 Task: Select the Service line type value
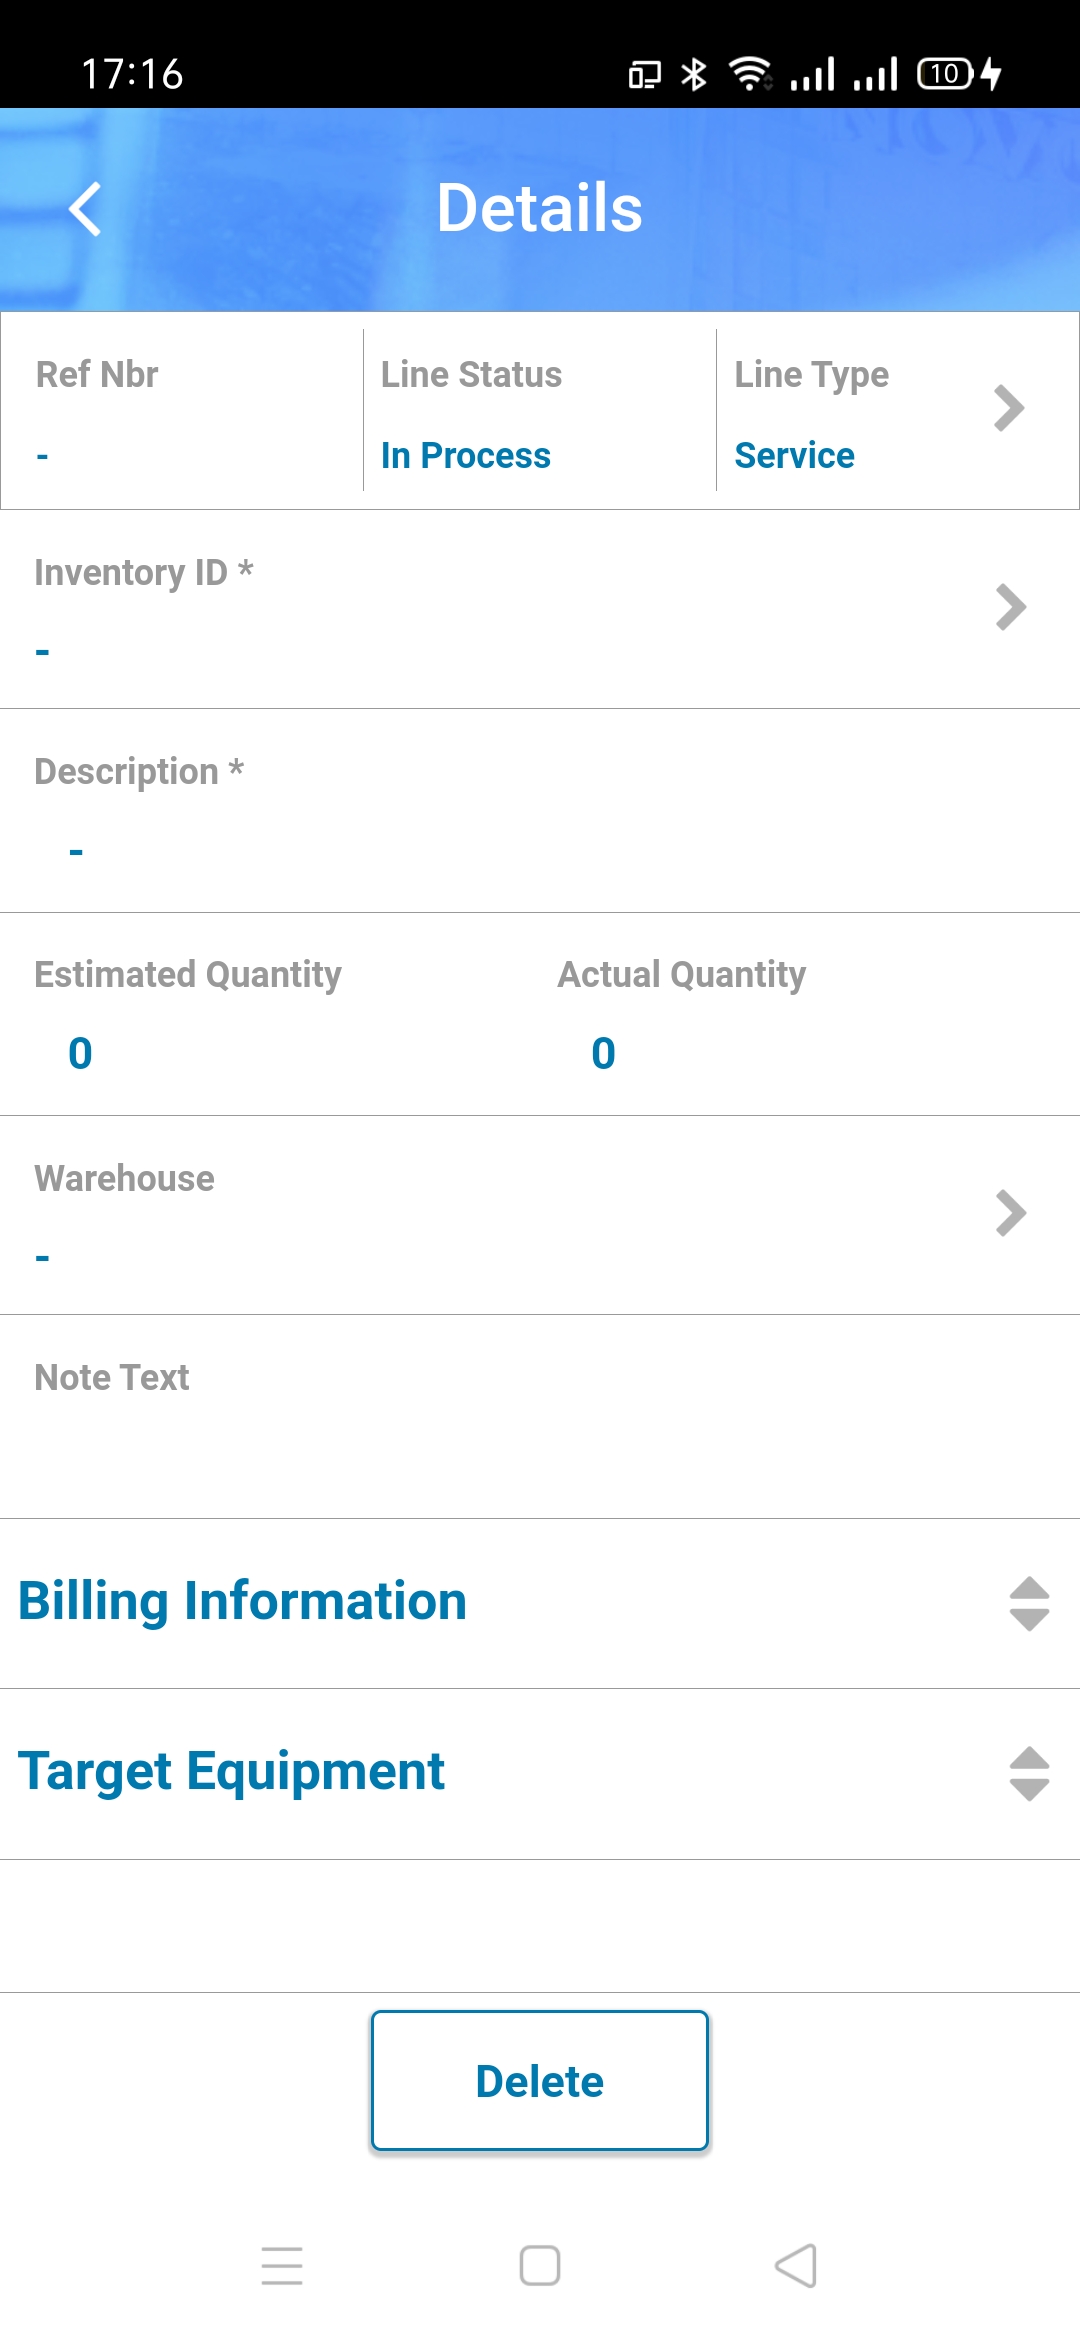794,455
